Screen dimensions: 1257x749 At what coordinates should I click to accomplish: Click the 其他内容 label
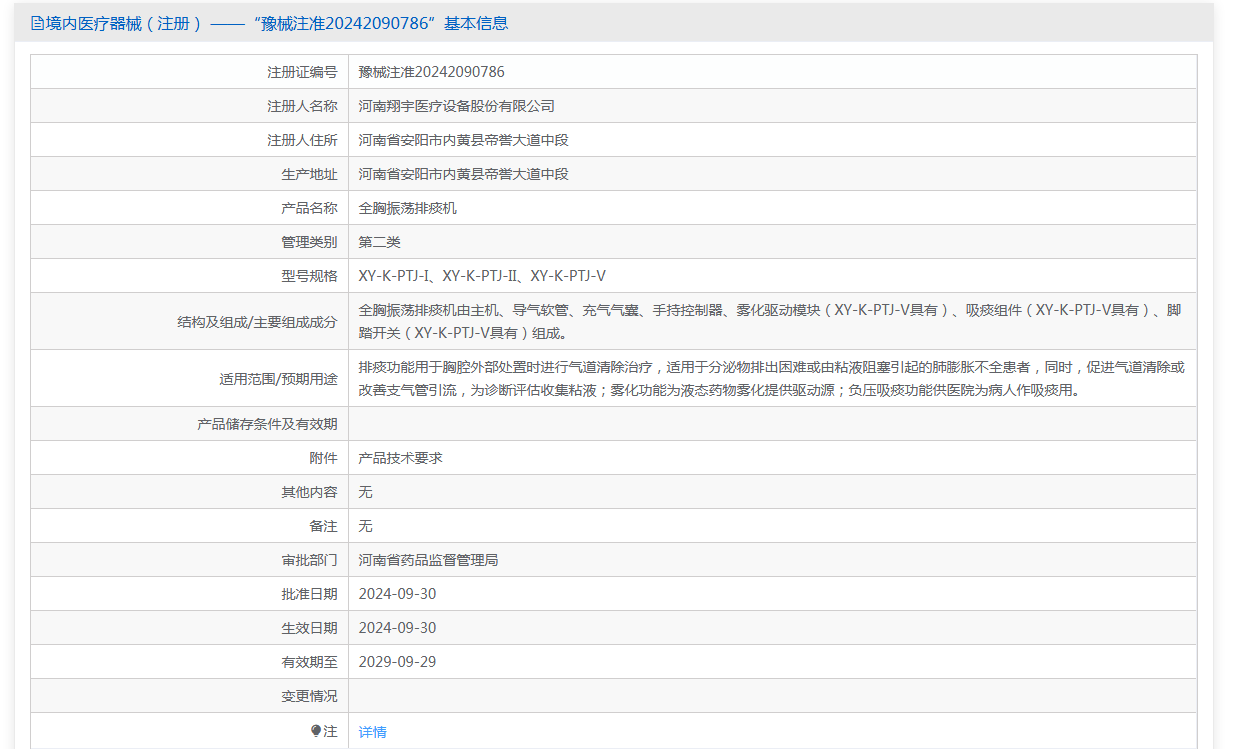tap(309, 492)
